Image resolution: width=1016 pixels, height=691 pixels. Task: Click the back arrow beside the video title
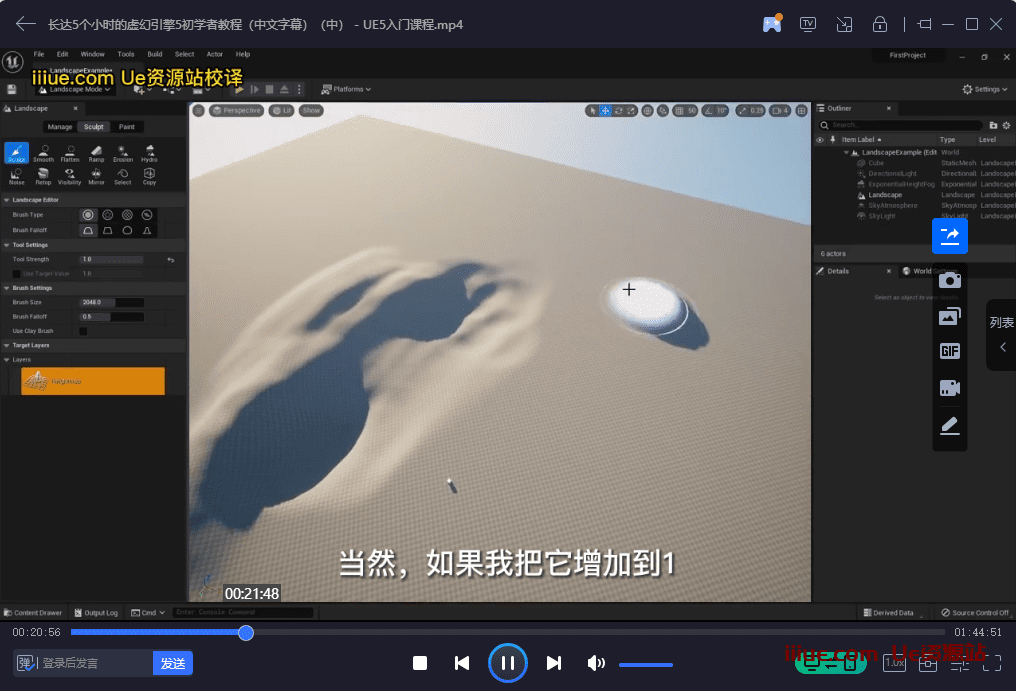(x=25, y=24)
